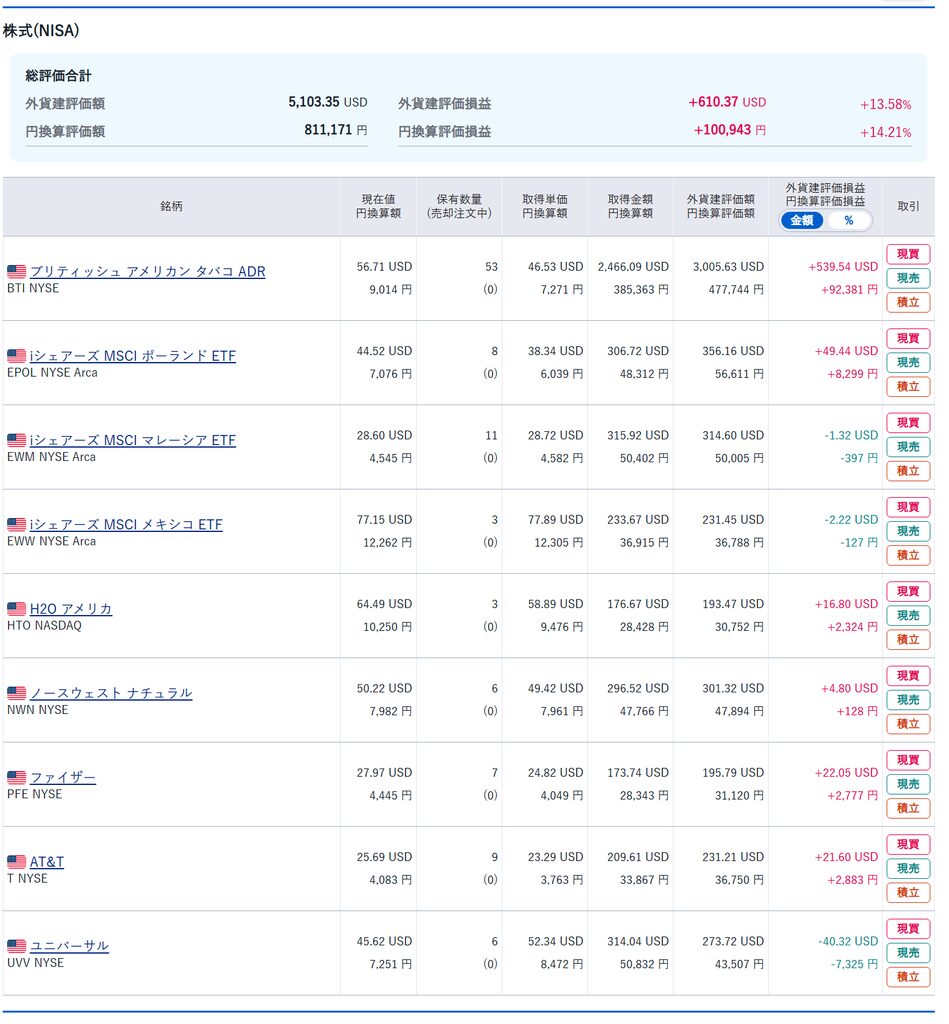Click 現売 button for PFE row
949x1024 pixels.
coord(908,784)
